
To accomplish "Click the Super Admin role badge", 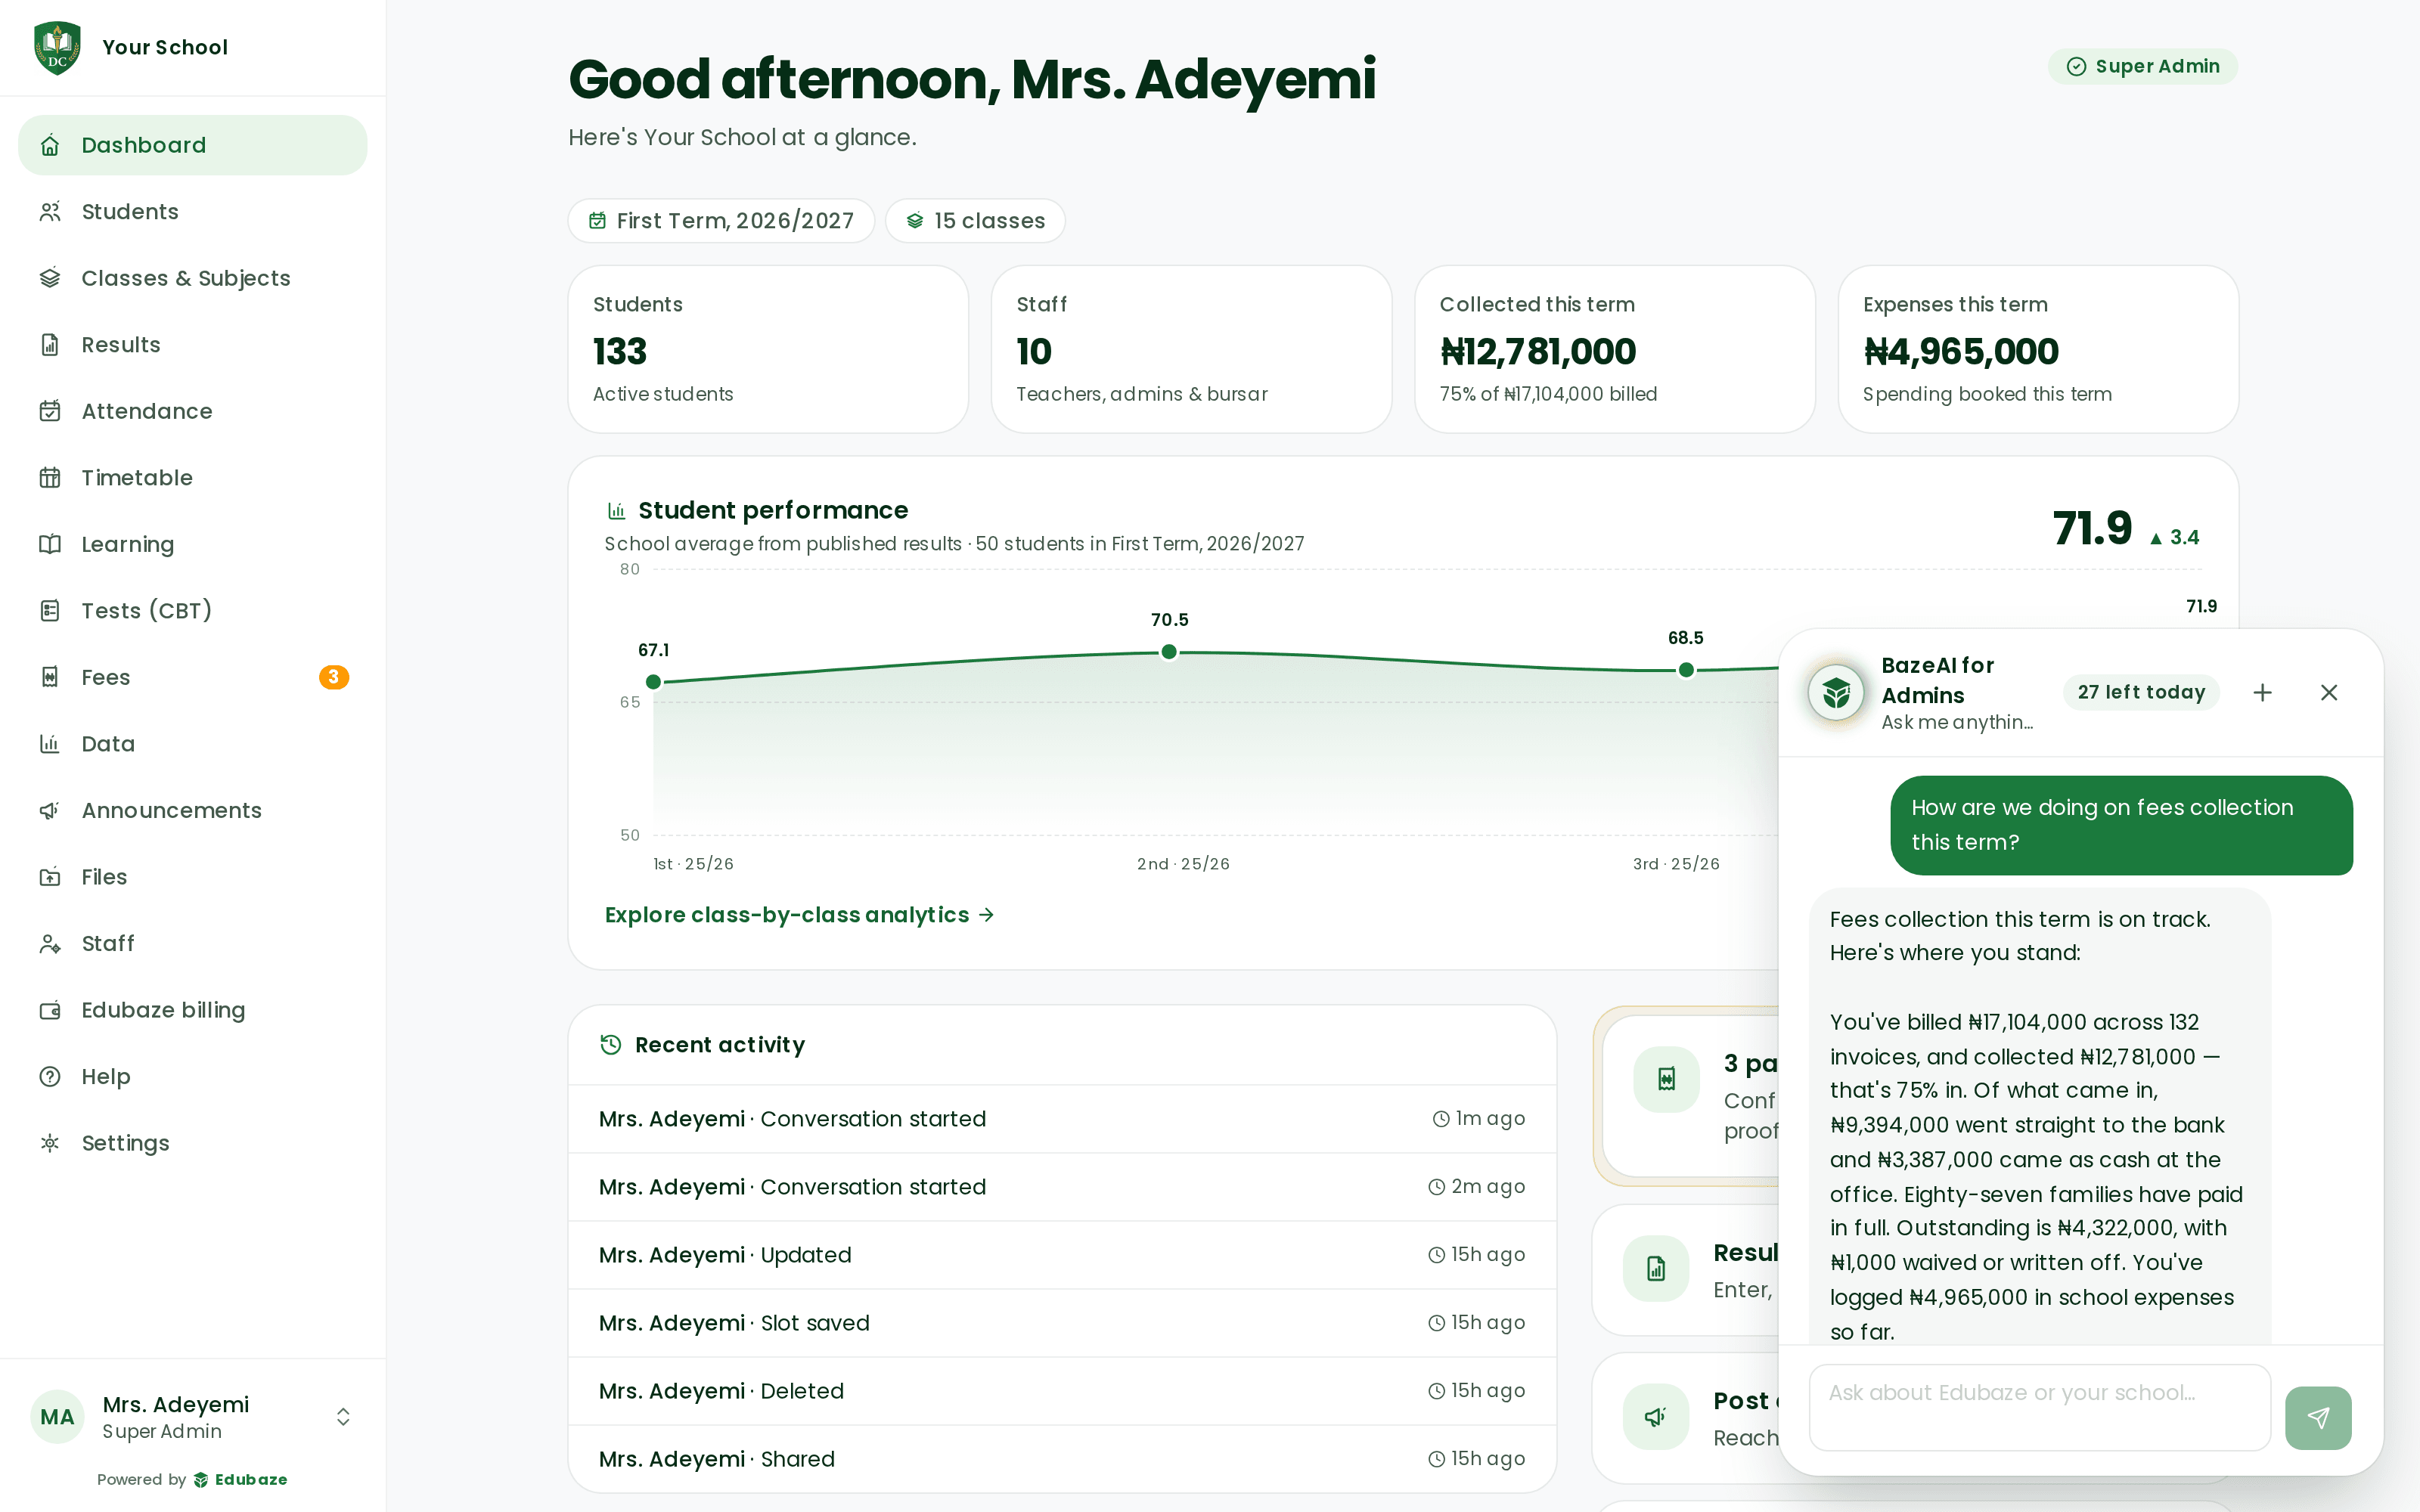I will click(x=2142, y=66).
